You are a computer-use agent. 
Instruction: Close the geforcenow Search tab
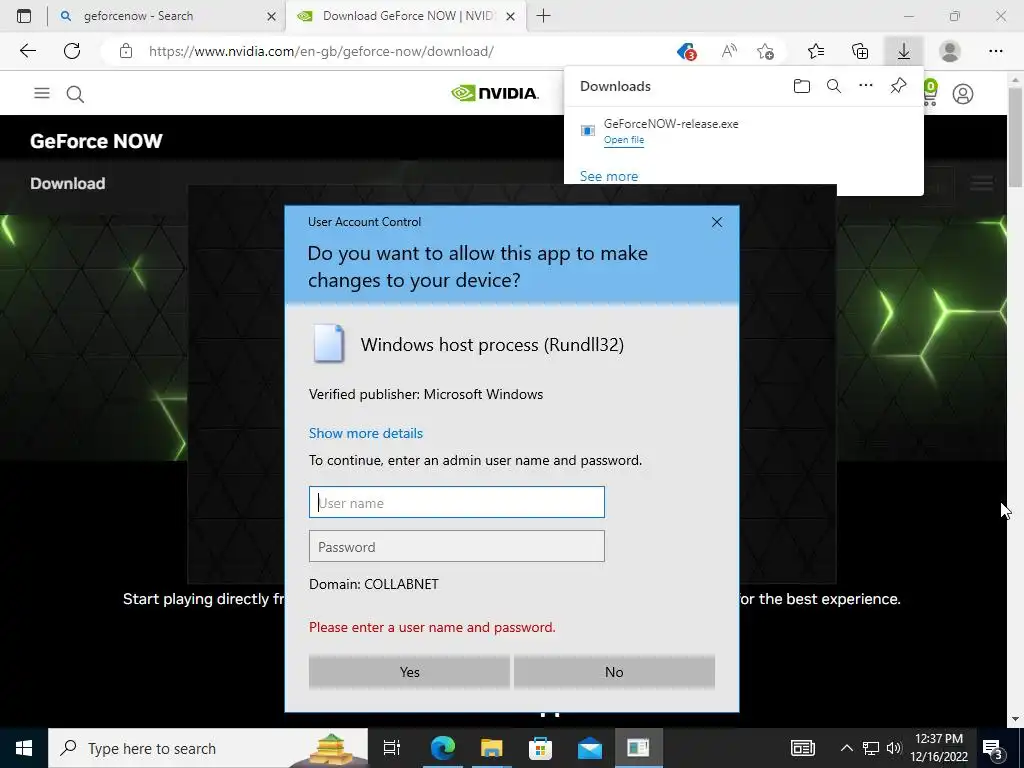coord(272,16)
